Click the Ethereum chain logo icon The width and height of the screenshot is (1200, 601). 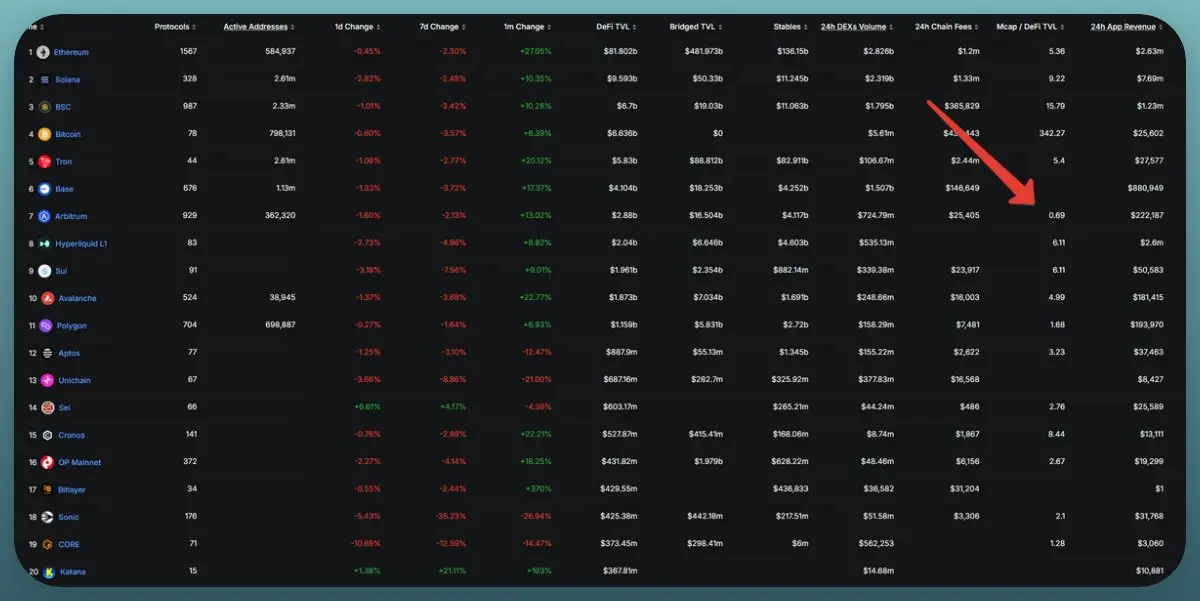click(x=44, y=52)
